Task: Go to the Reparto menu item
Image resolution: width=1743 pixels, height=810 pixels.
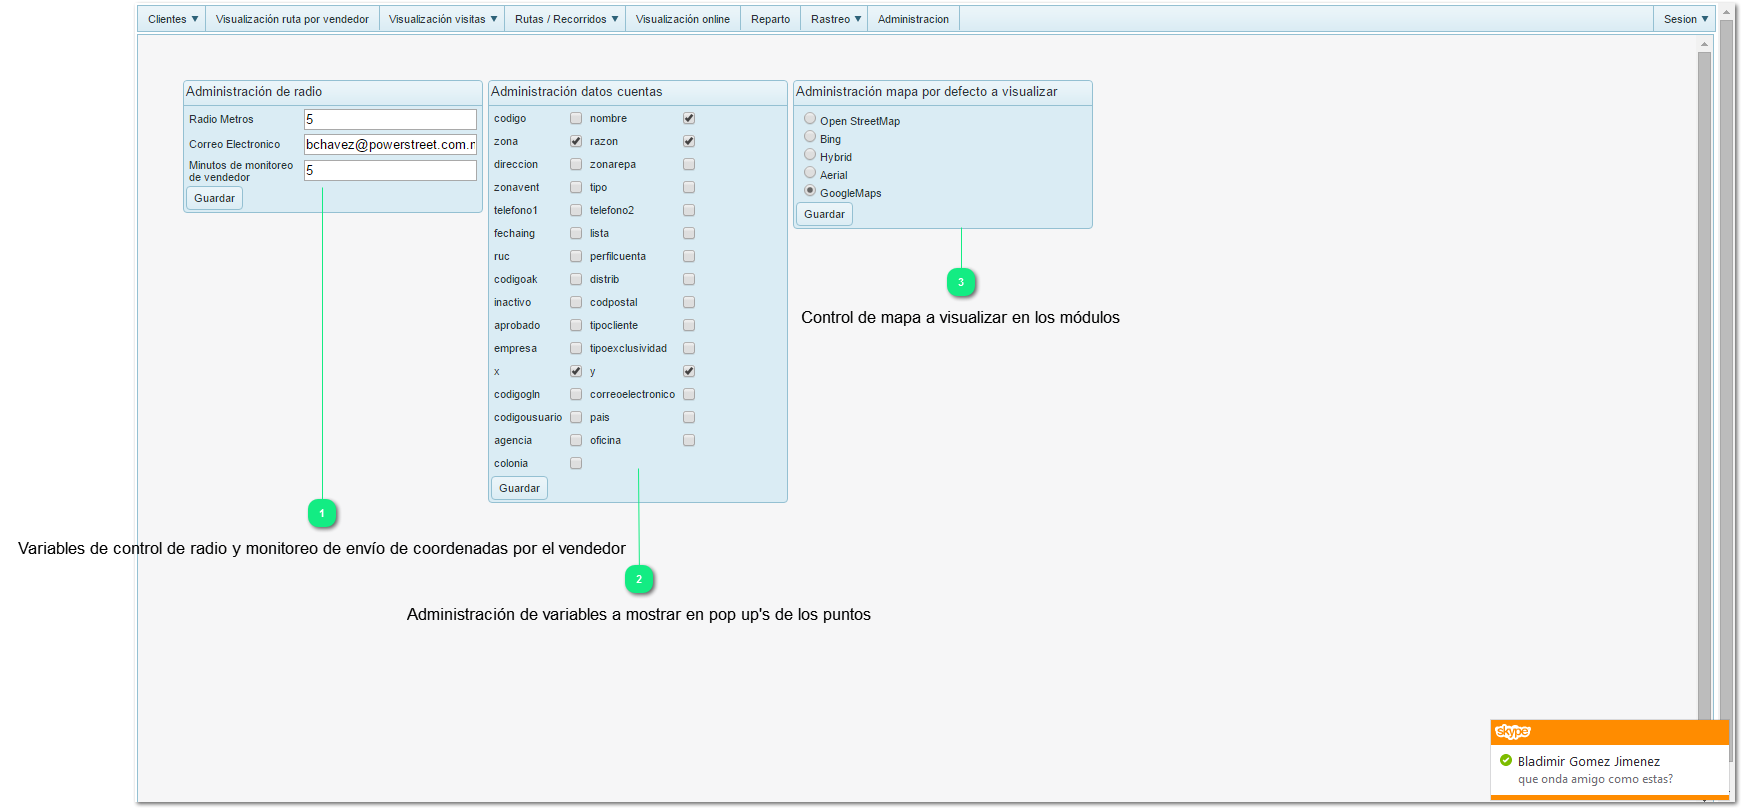Action: point(770,19)
